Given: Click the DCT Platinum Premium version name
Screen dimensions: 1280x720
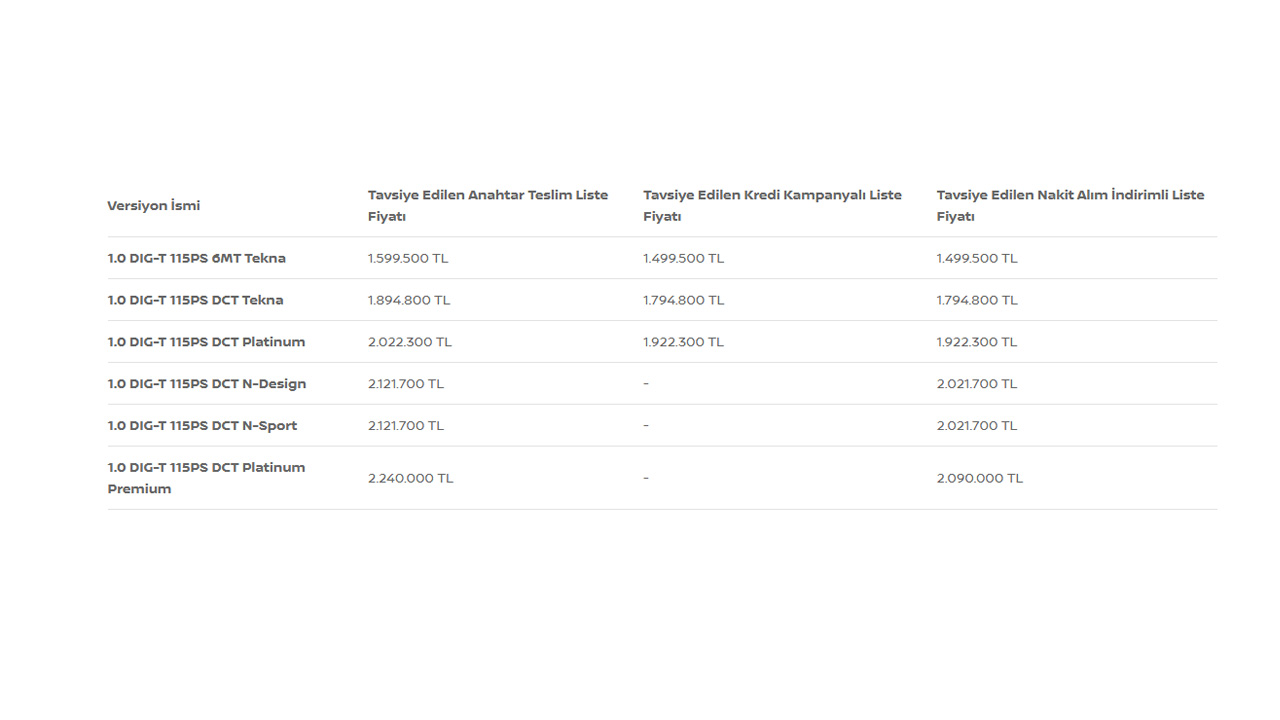Looking at the screenshot, I should [x=207, y=478].
